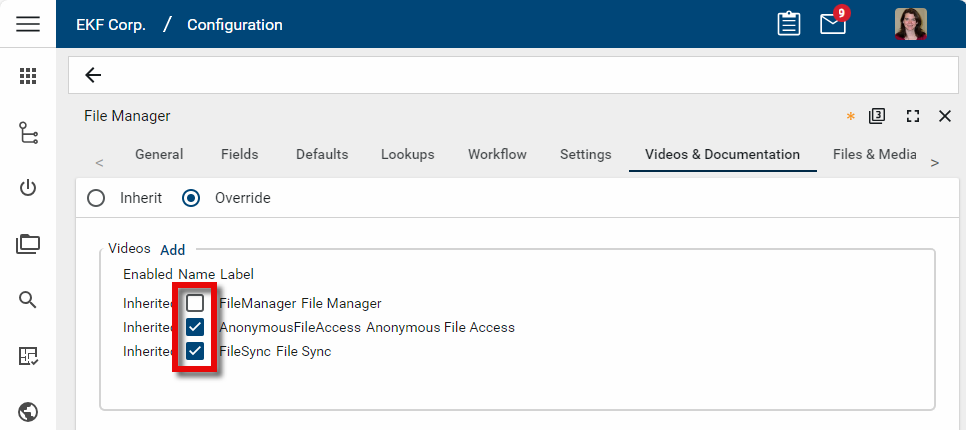Switch to the Workflow tab
The width and height of the screenshot is (966, 430).
(x=497, y=154)
